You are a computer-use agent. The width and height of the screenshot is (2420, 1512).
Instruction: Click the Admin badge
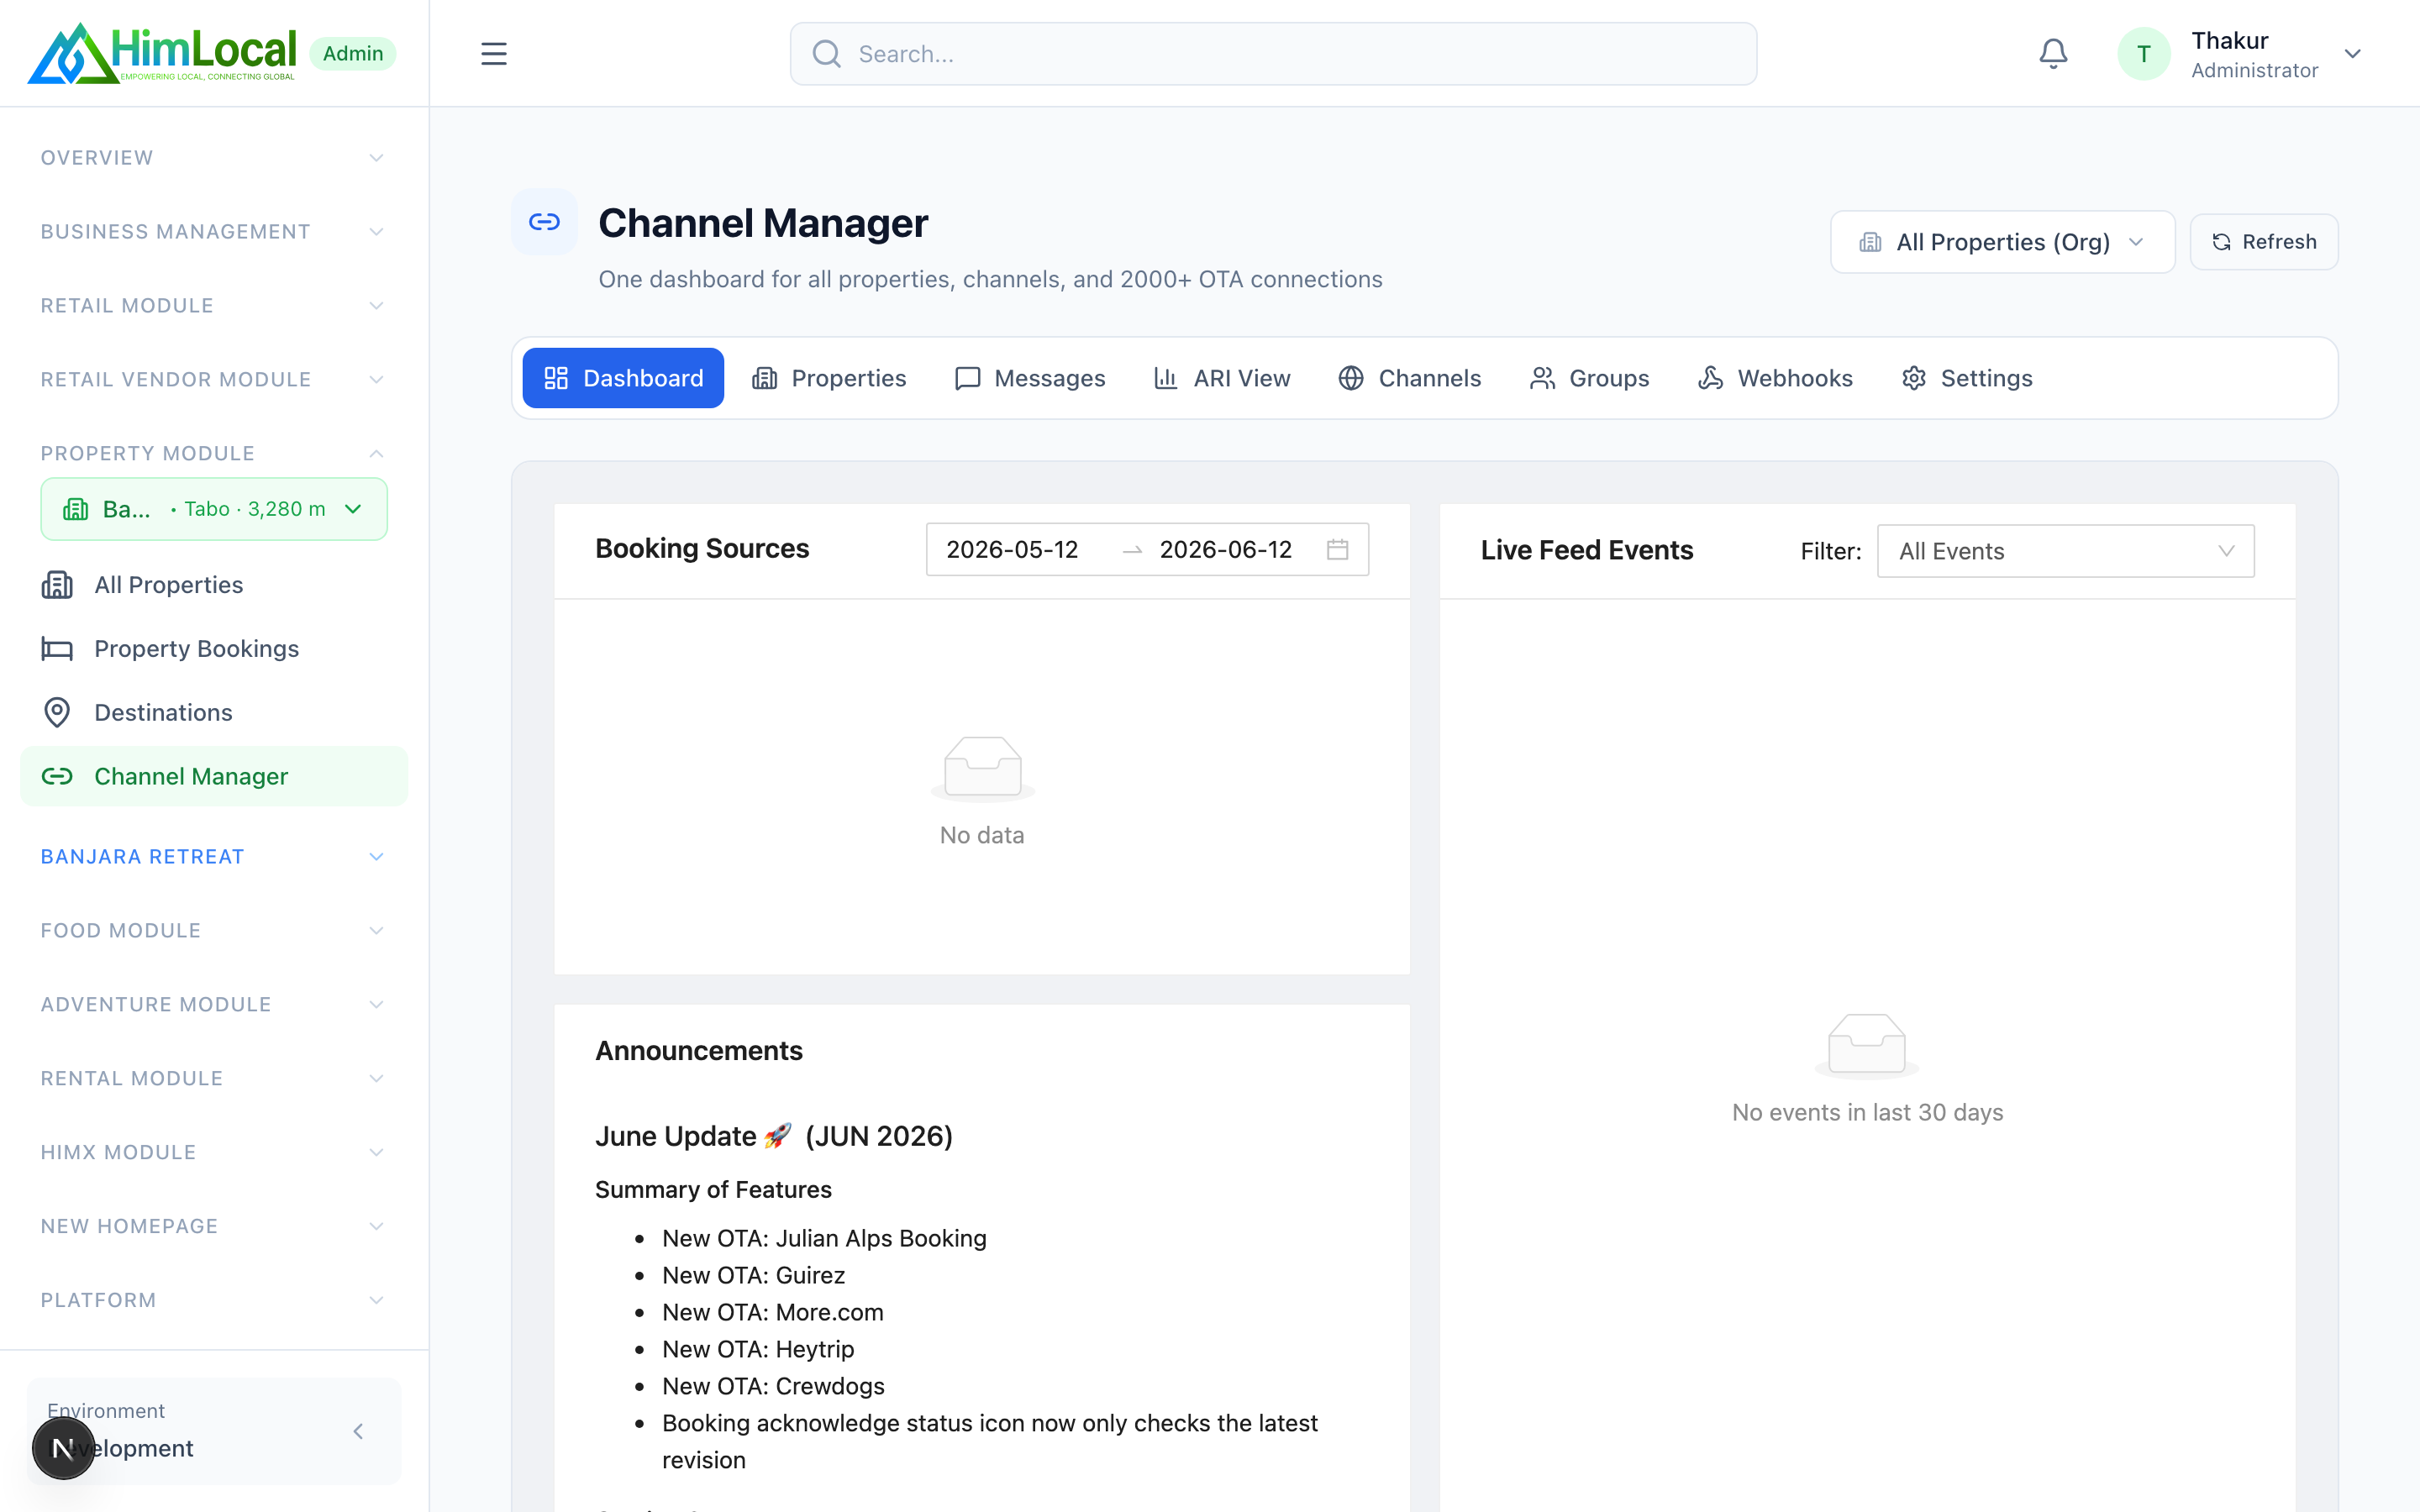tap(353, 53)
